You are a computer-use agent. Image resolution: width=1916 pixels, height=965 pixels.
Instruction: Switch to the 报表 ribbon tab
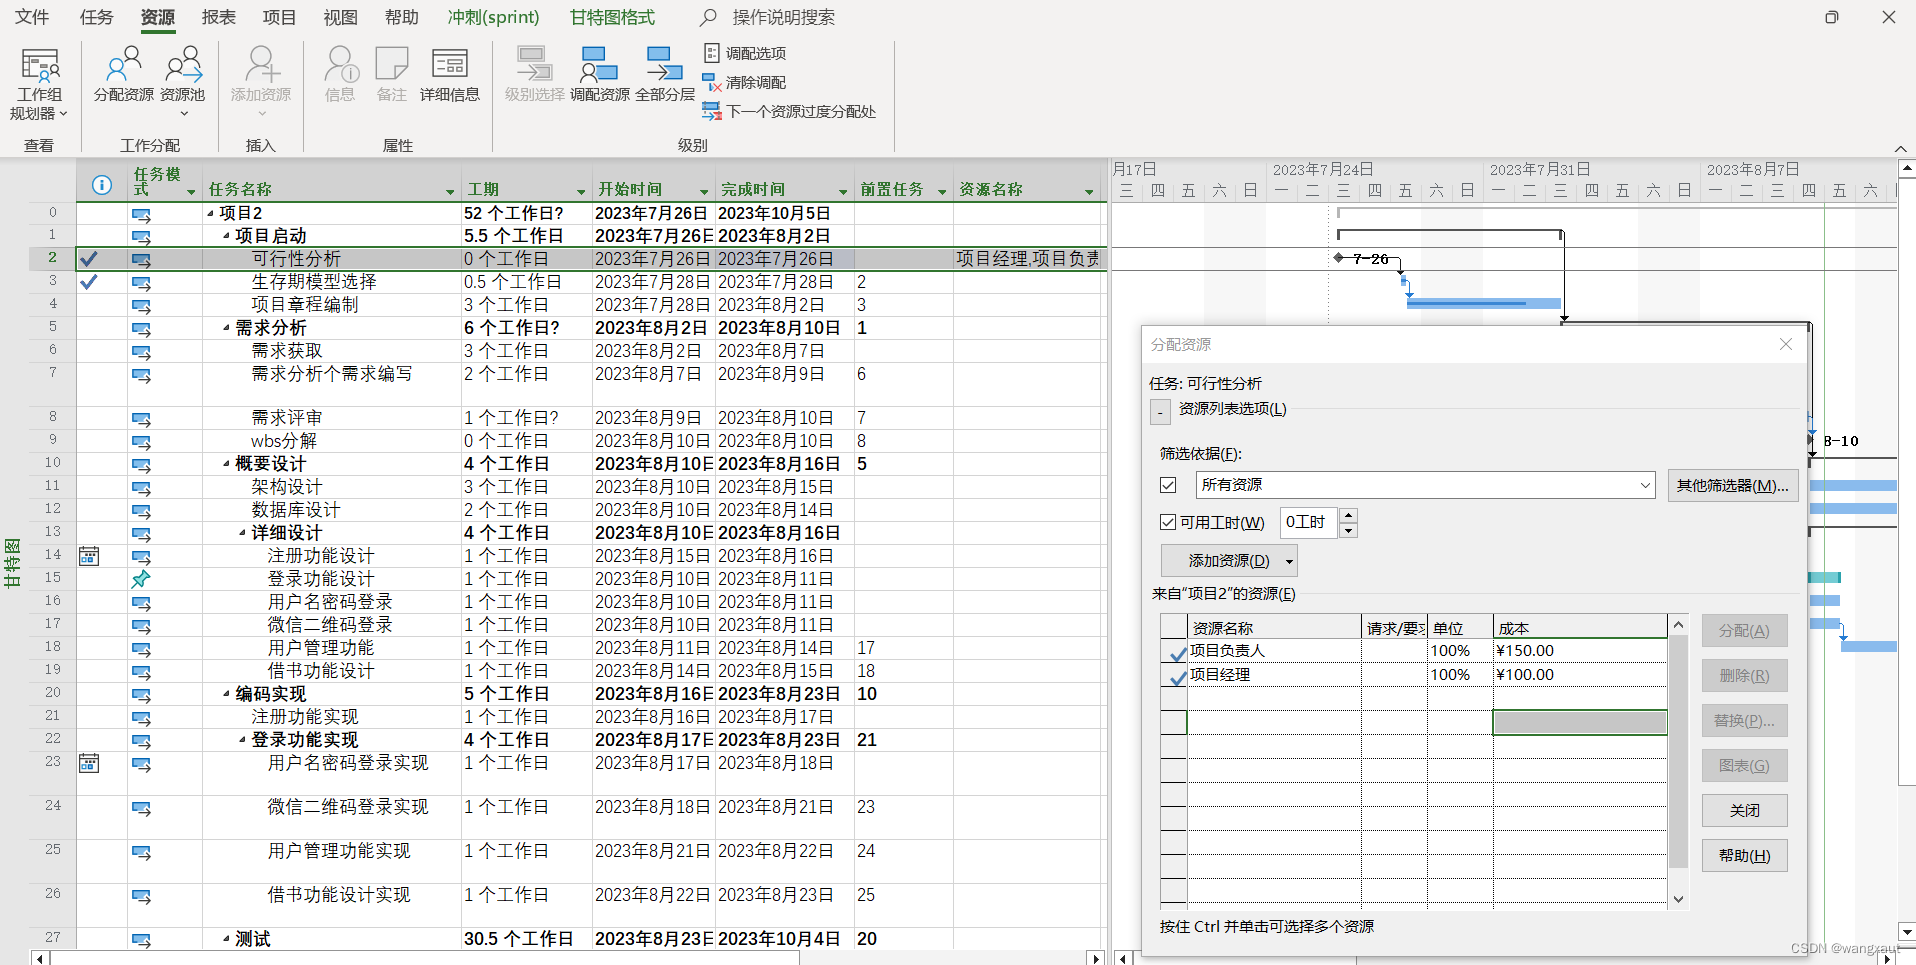218,17
